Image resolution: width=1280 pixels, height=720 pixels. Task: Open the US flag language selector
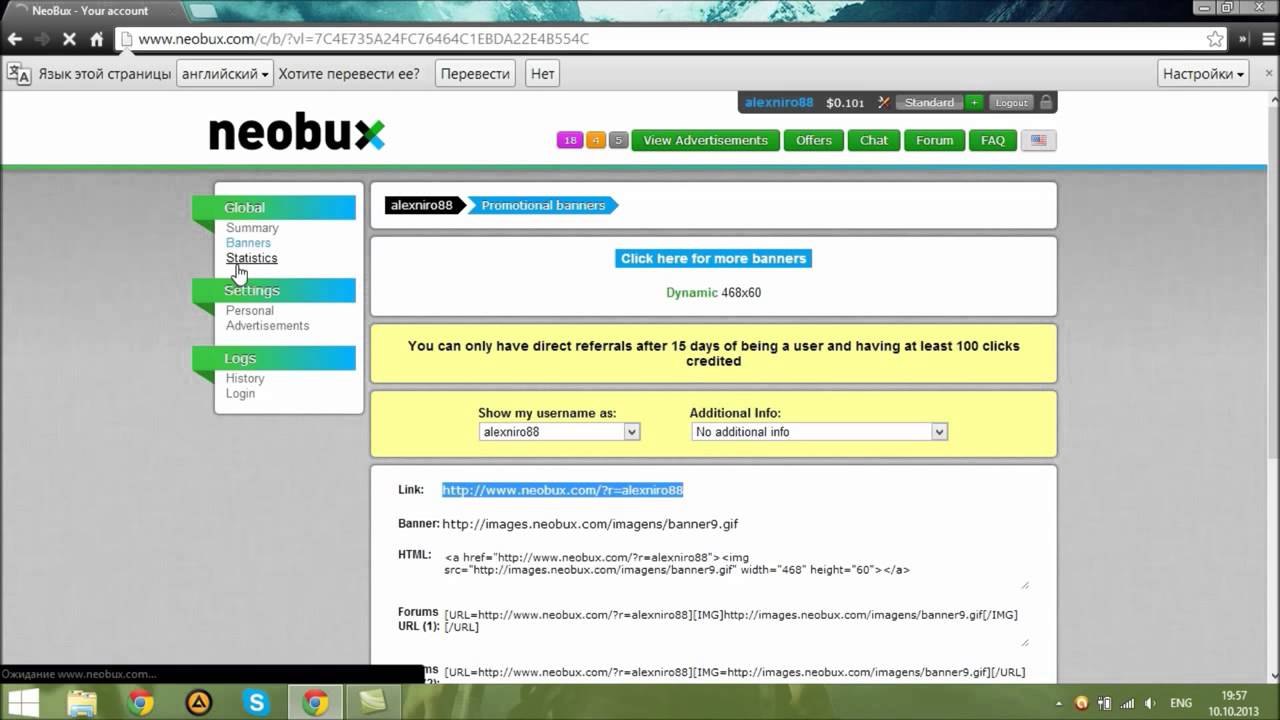pos(1039,140)
